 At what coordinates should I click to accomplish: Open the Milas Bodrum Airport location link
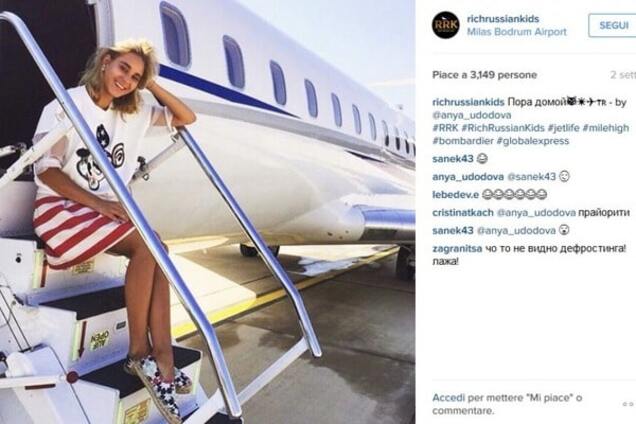click(517, 32)
